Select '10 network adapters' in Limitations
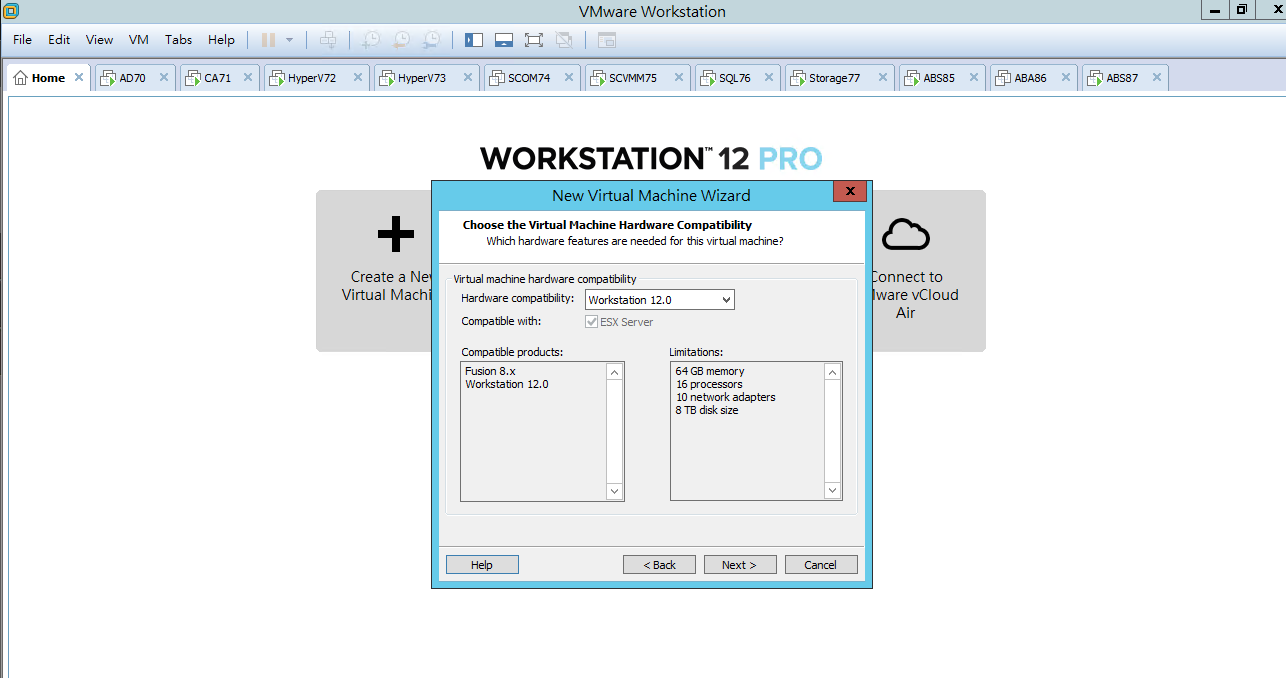Viewport: 1286px width, 678px height. (x=725, y=397)
